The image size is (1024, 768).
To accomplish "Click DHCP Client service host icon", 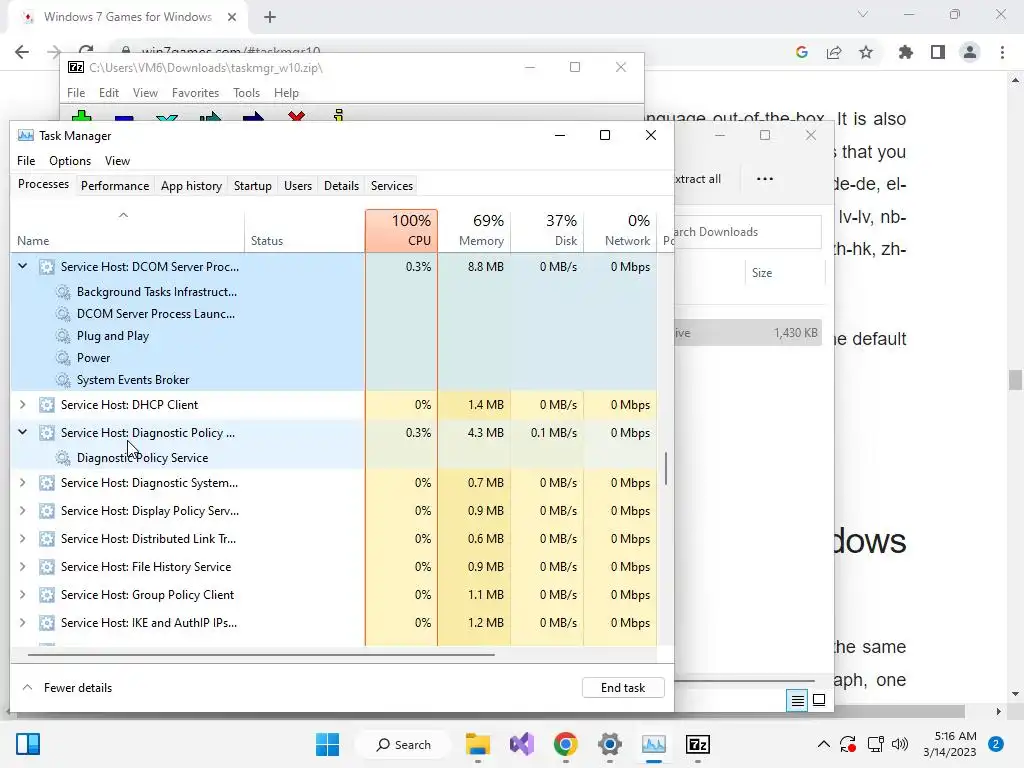I will pyautogui.click(x=47, y=405).
